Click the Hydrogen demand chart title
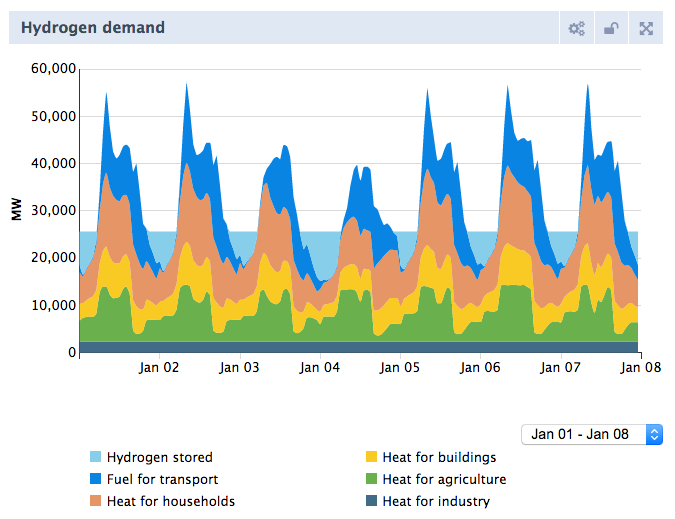 [x=93, y=28]
